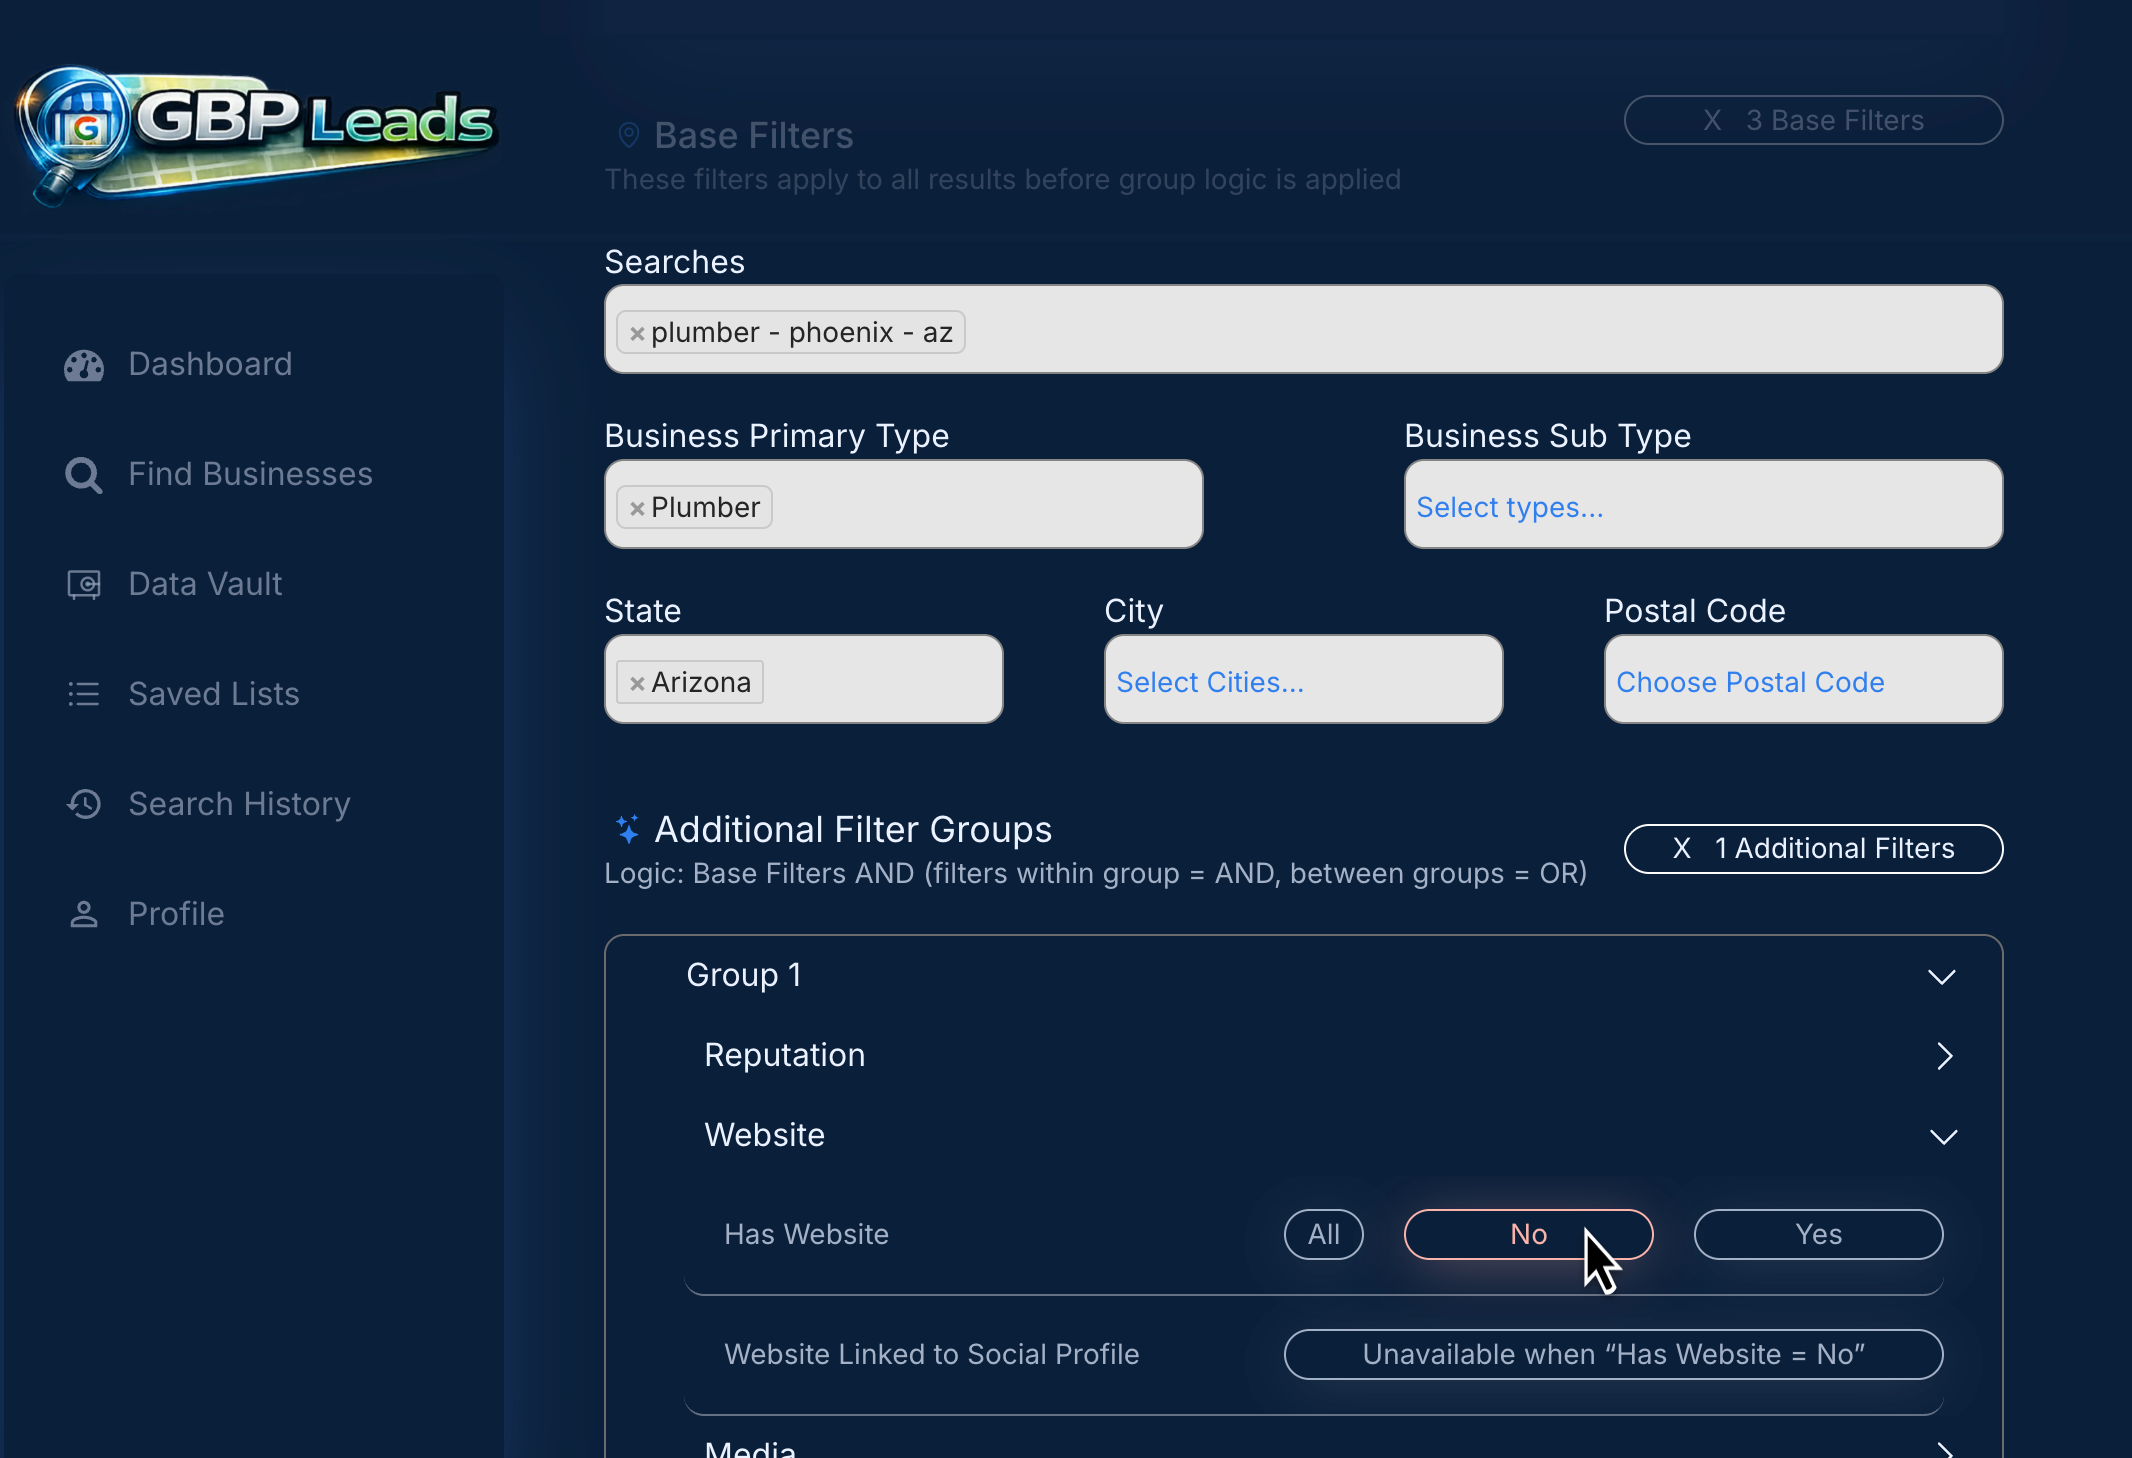The height and width of the screenshot is (1458, 2132).
Task: Set Has Website to No
Action: pos(1528,1234)
